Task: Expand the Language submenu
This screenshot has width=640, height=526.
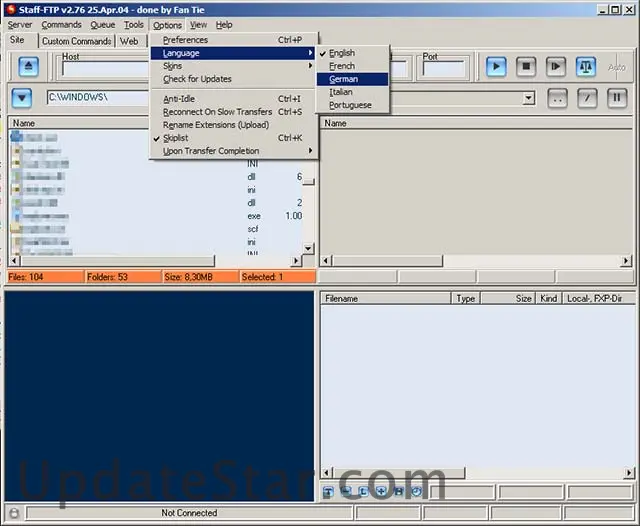Action: click(233, 53)
